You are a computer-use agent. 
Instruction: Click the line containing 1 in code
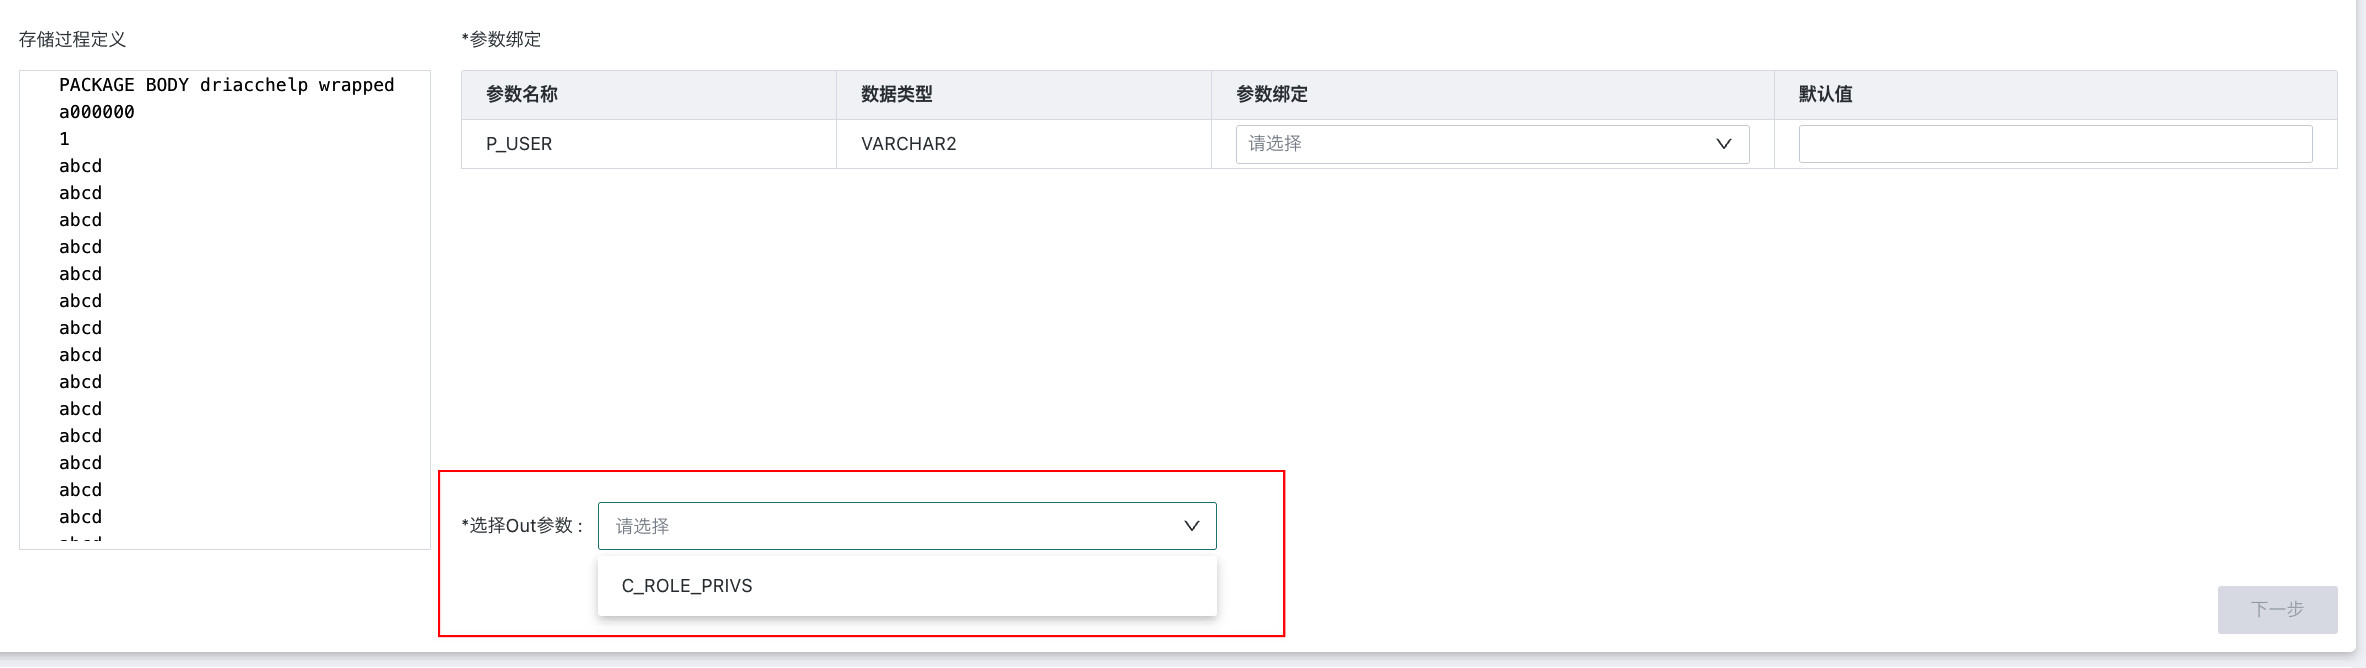[x=65, y=139]
